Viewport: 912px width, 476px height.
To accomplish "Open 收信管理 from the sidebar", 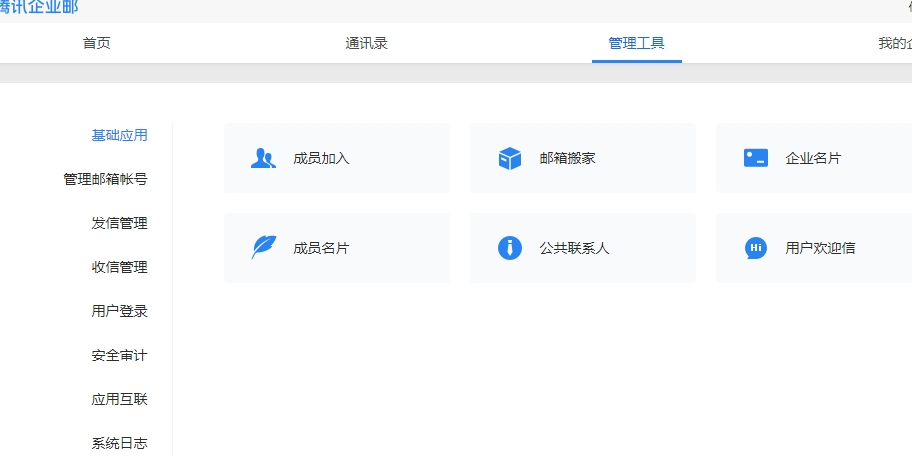I will (x=119, y=267).
